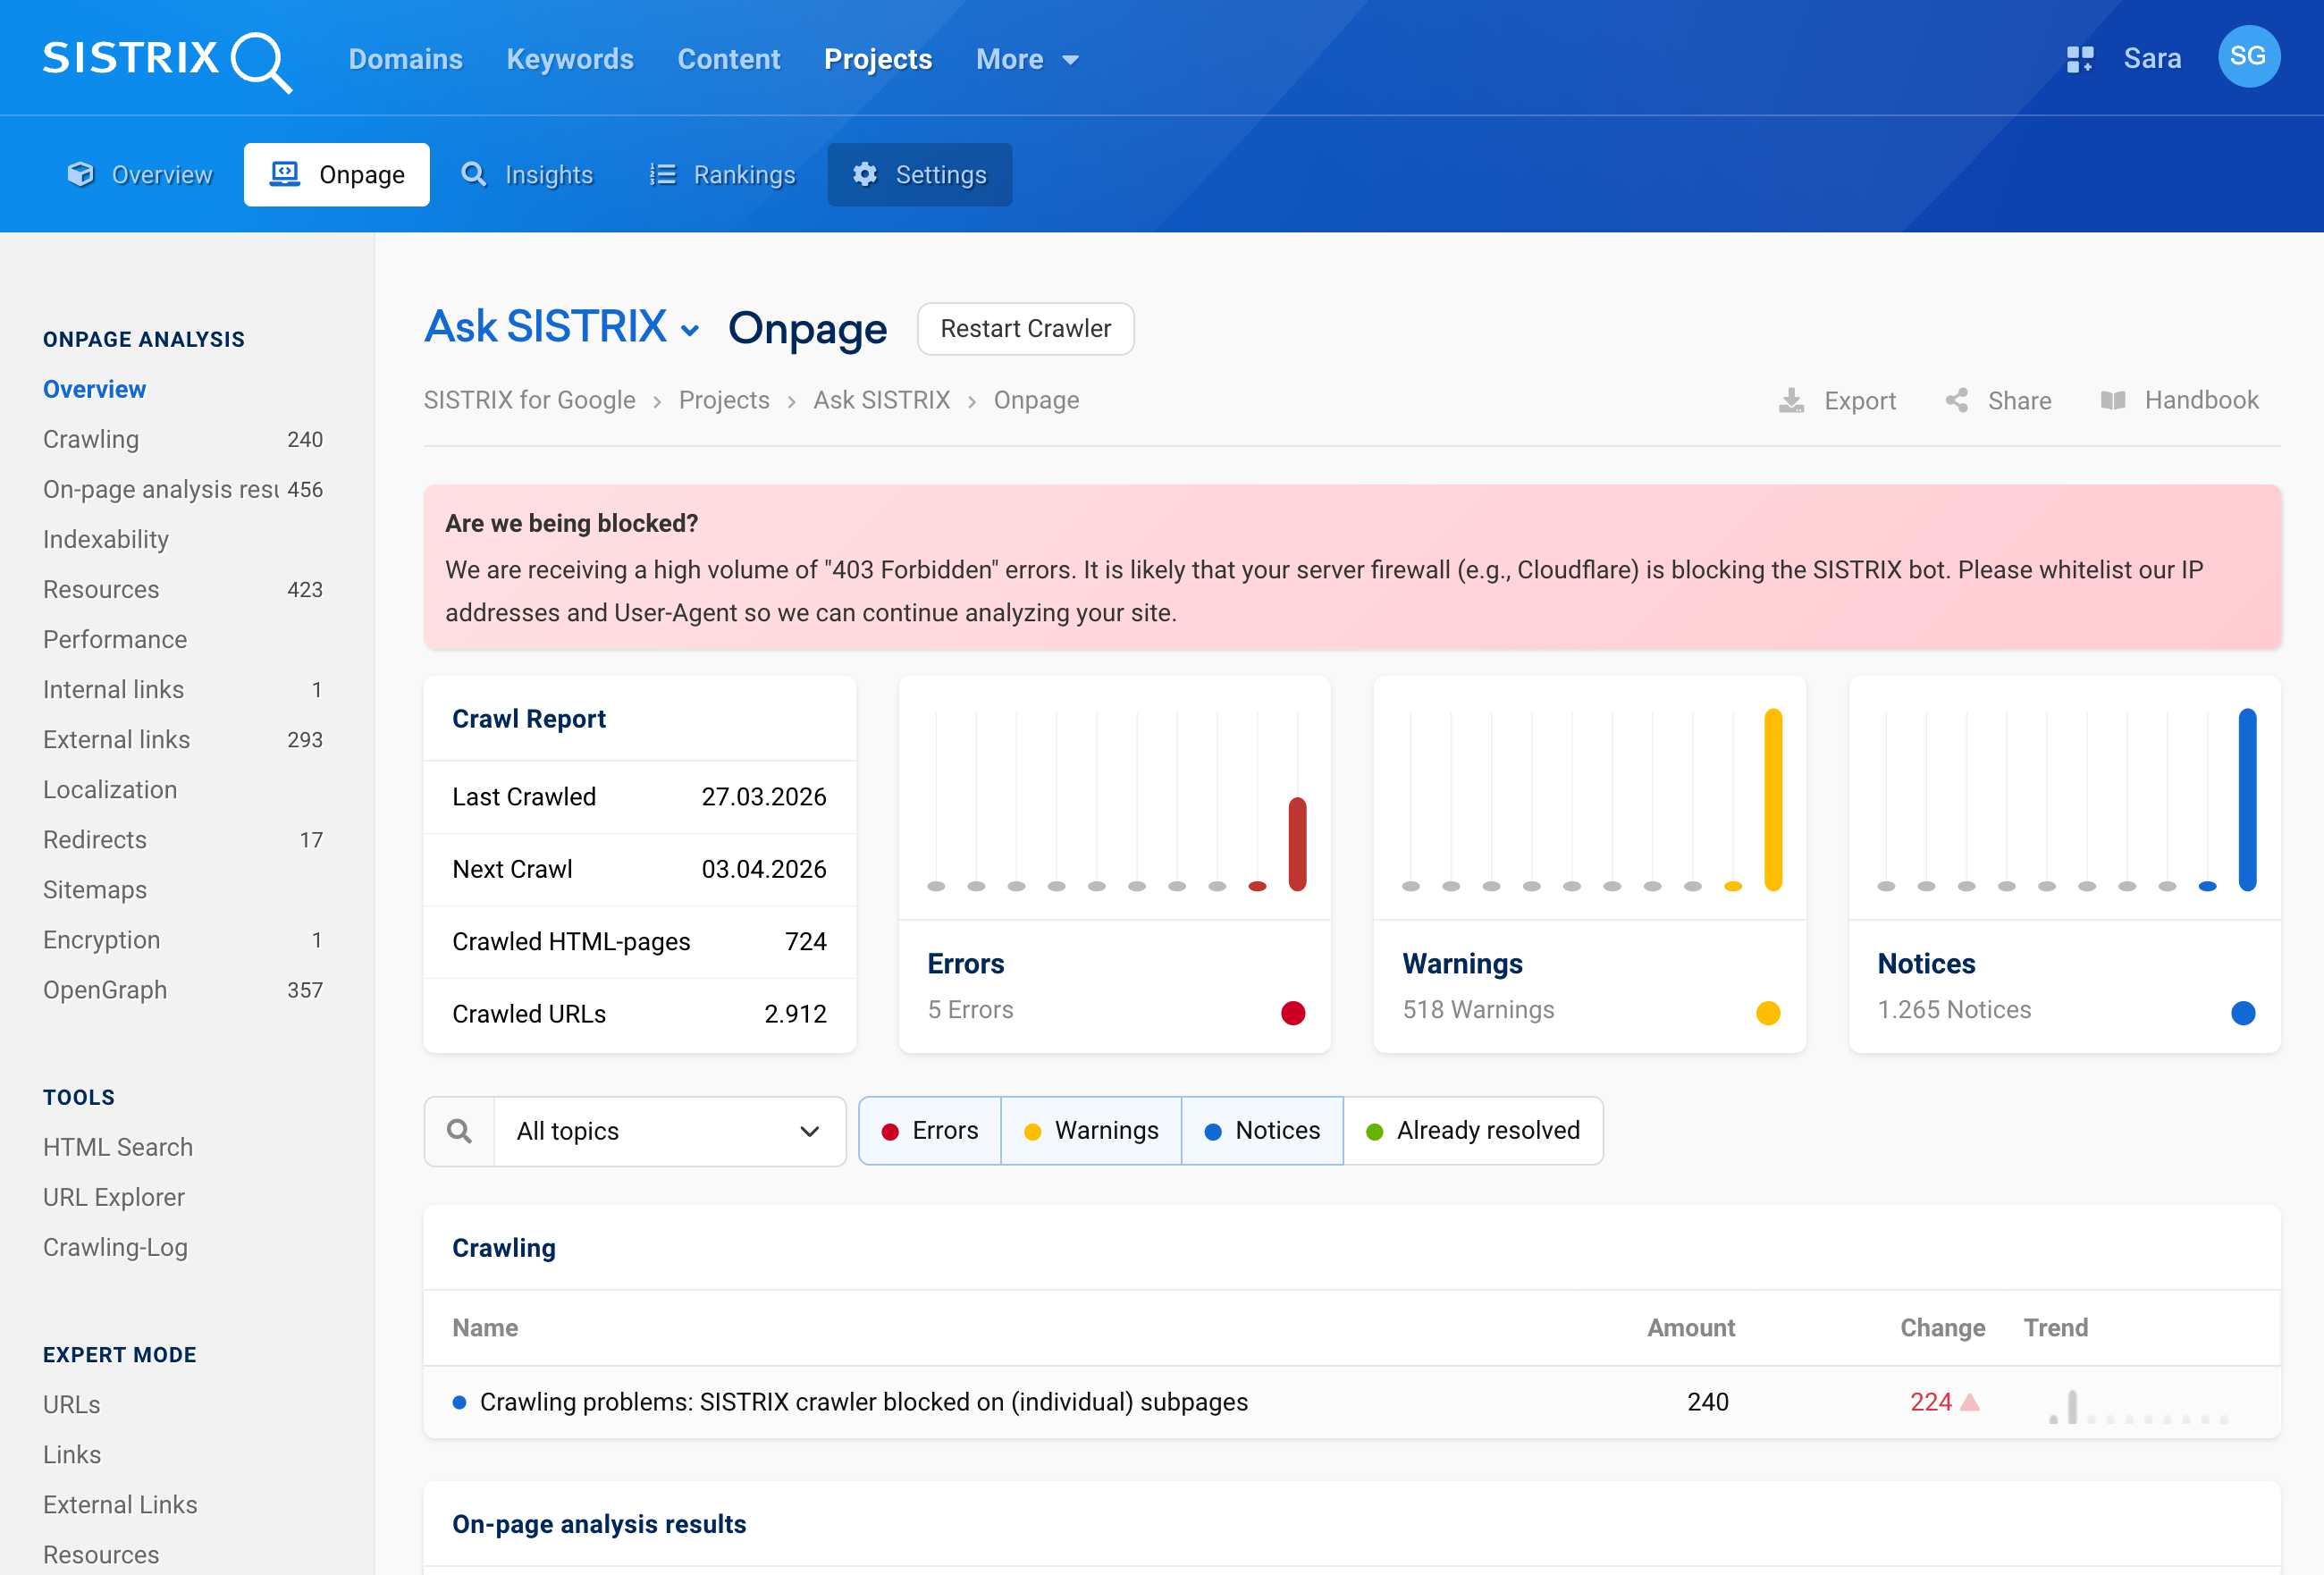Viewport: 2324px width, 1575px height.
Task: Enable the Warnings filter
Action: point(1091,1130)
